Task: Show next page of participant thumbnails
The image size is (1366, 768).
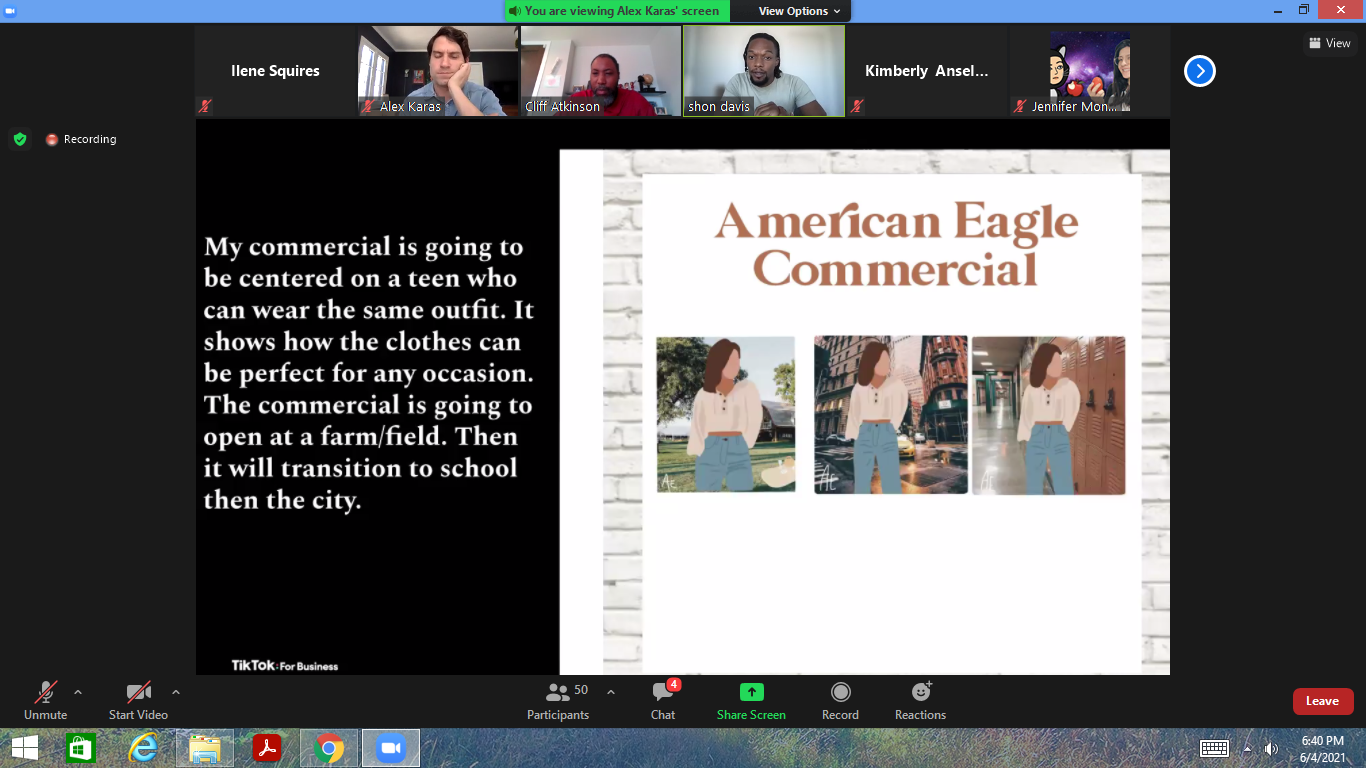Action: click(x=1200, y=71)
